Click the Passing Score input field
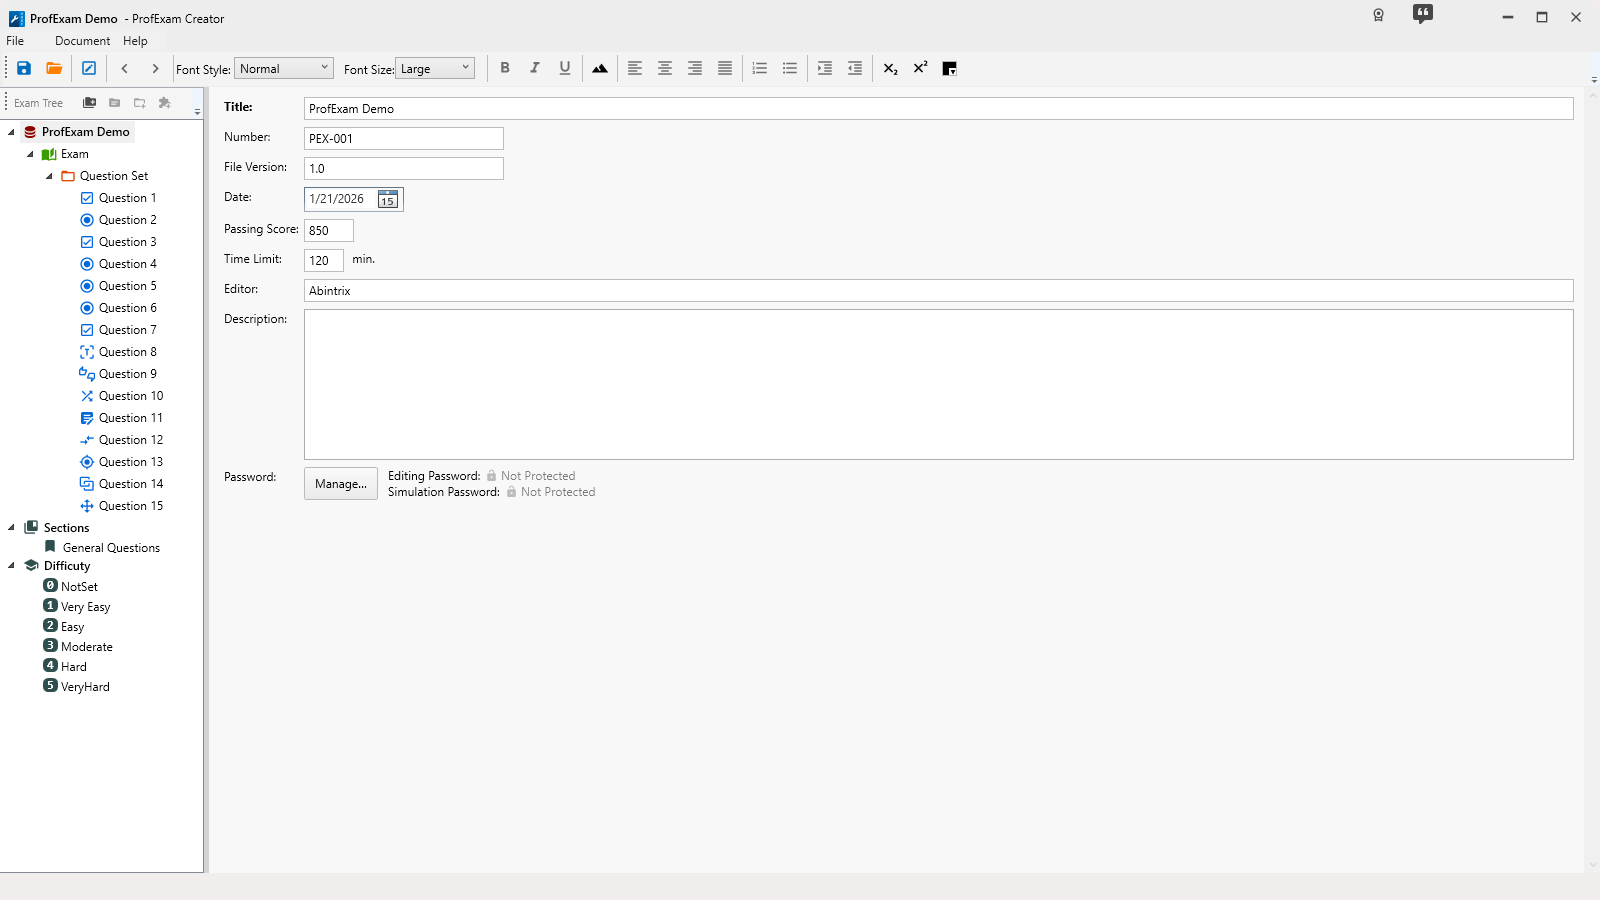1600x900 pixels. coord(329,231)
